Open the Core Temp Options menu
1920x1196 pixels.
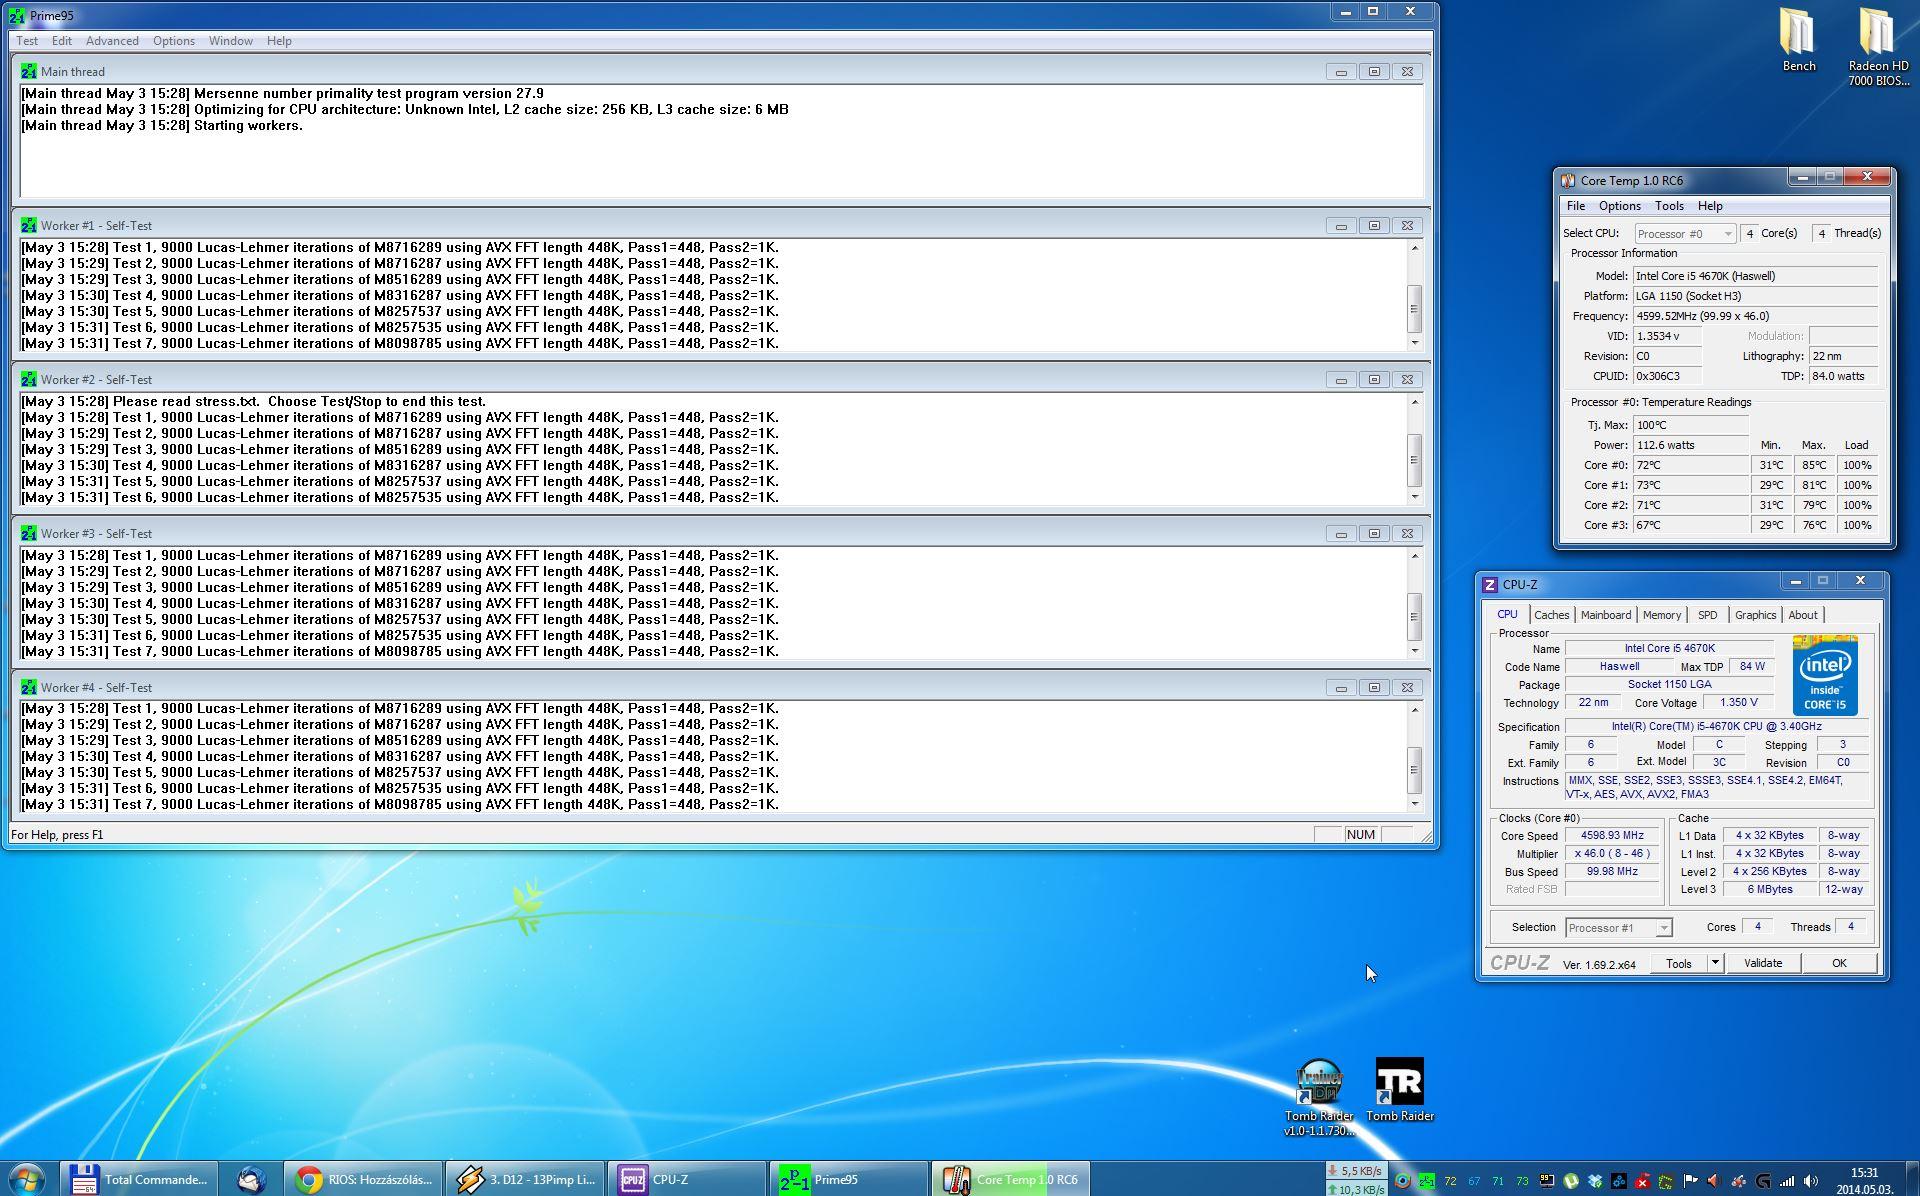click(1619, 206)
